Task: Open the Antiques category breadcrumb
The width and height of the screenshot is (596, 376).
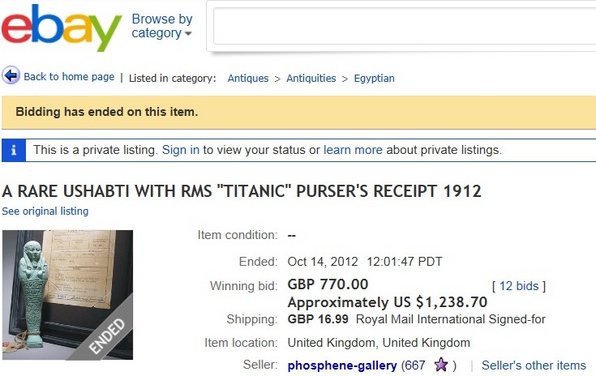Action: pyautogui.click(x=248, y=78)
